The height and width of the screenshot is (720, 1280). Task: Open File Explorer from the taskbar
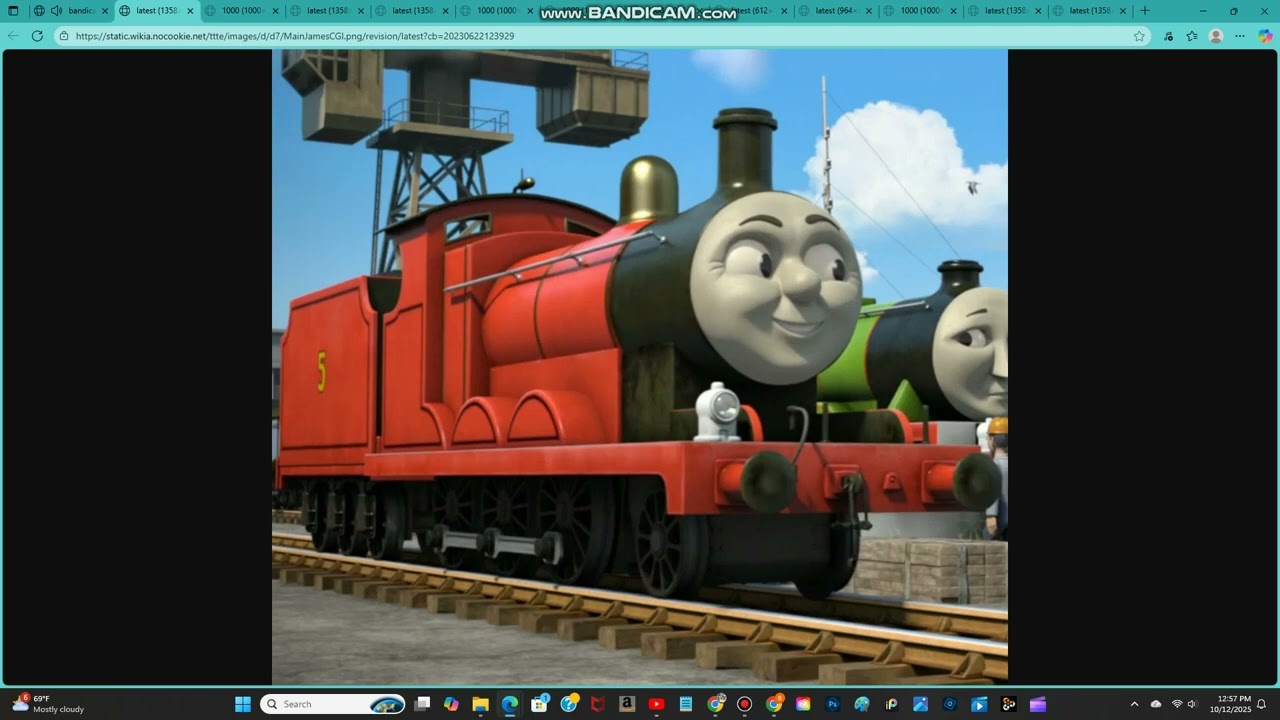(x=480, y=704)
